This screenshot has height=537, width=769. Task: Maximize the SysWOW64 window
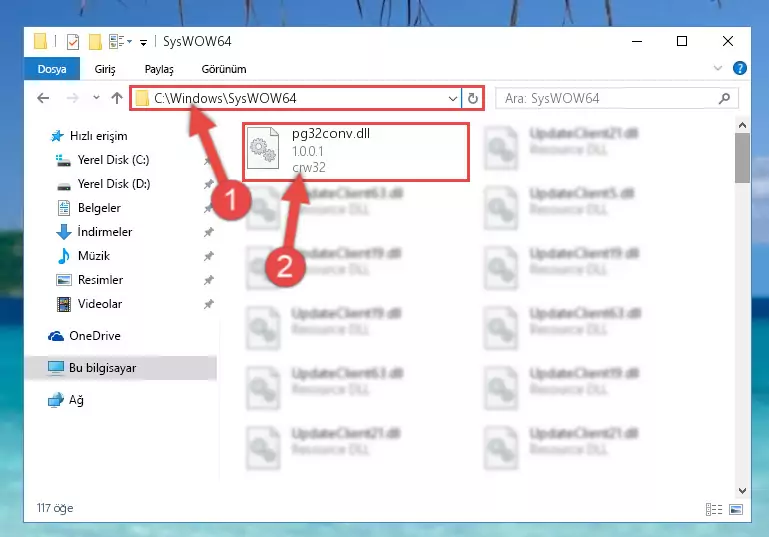(682, 42)
